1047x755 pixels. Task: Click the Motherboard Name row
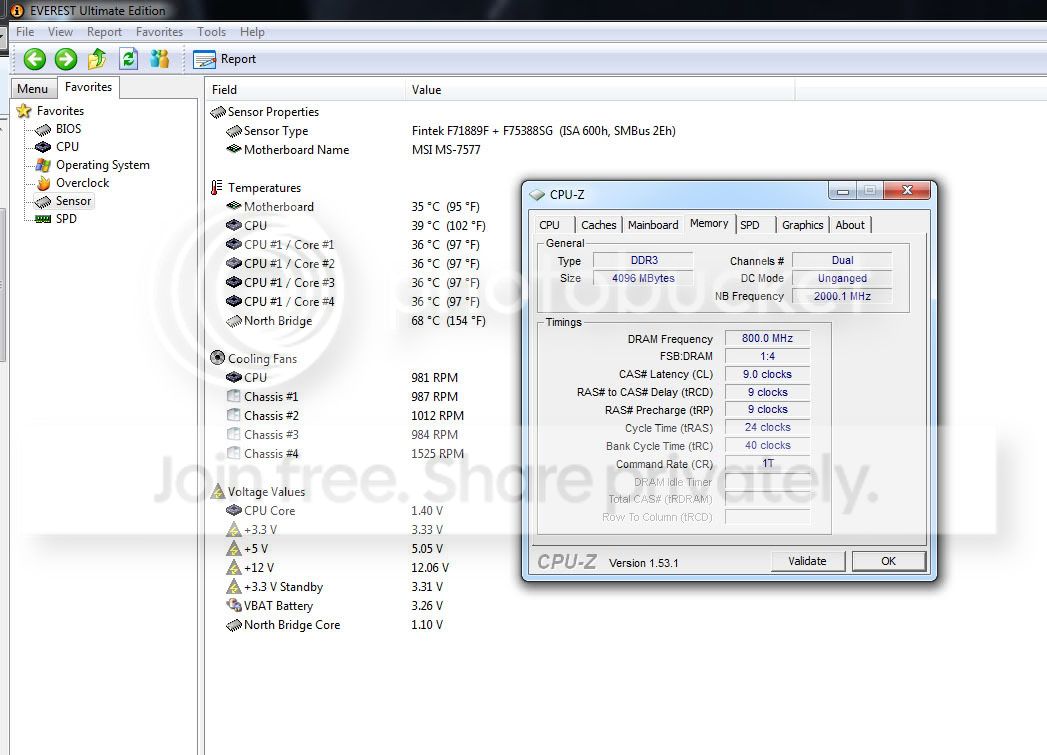(354, 150)
